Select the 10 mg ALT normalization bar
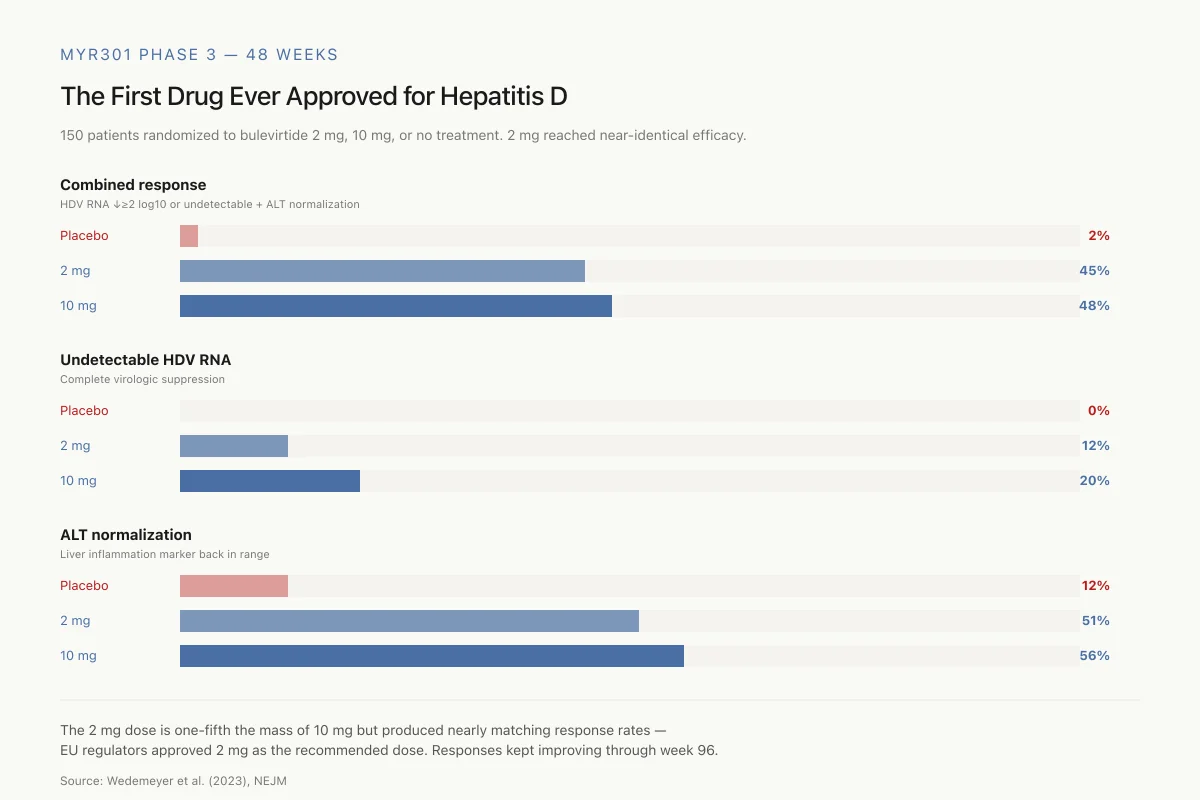Viewport: 1200px width, 800px height. click(x=432, y=656)
